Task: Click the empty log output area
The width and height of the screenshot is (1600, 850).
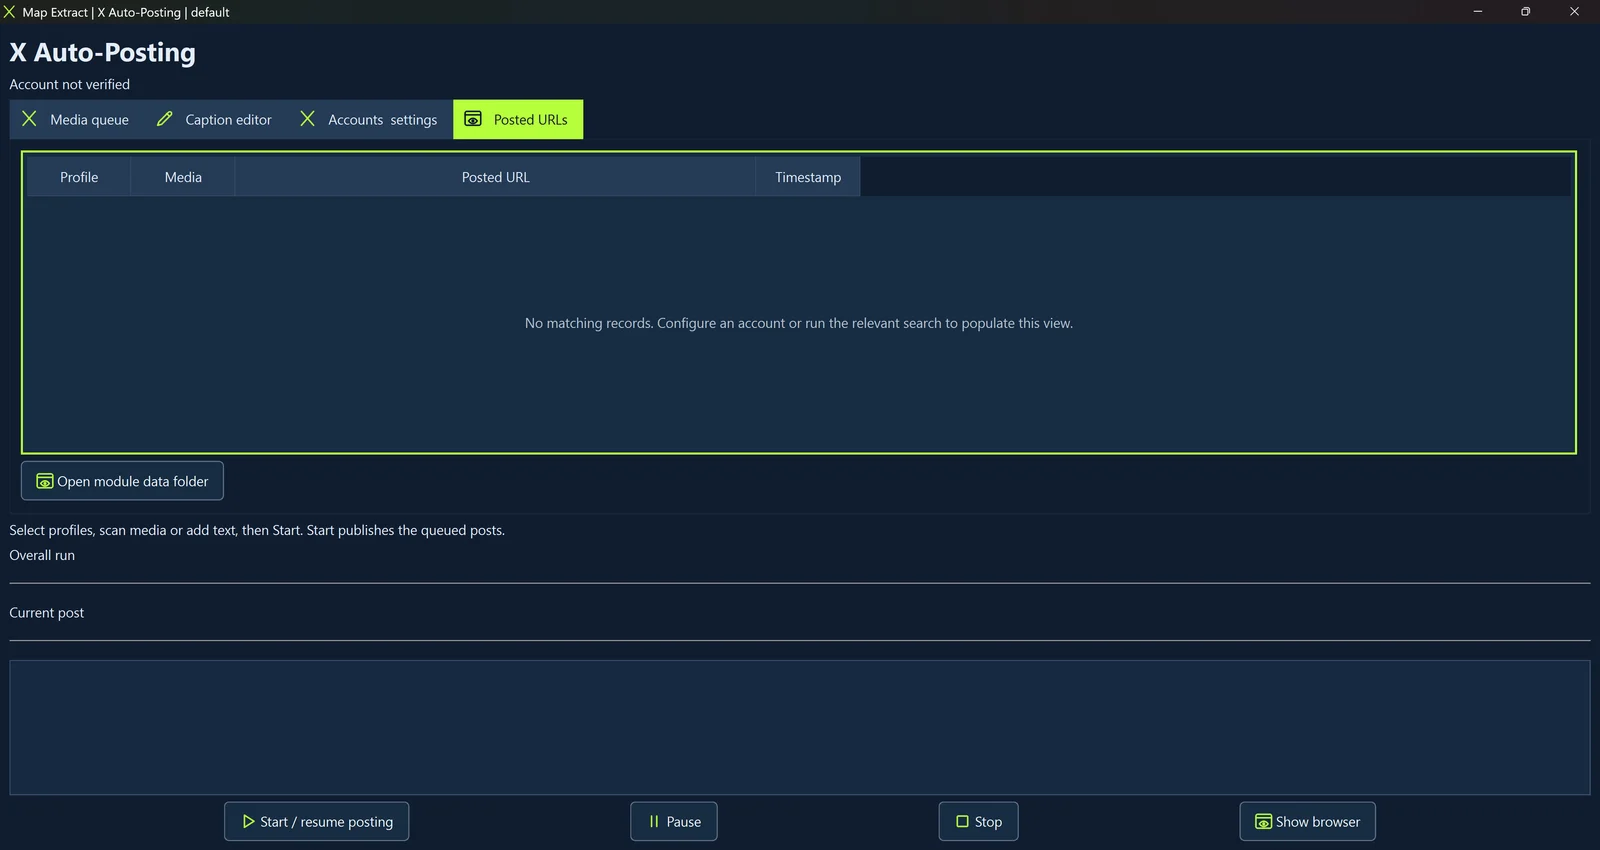Action: 800,727
